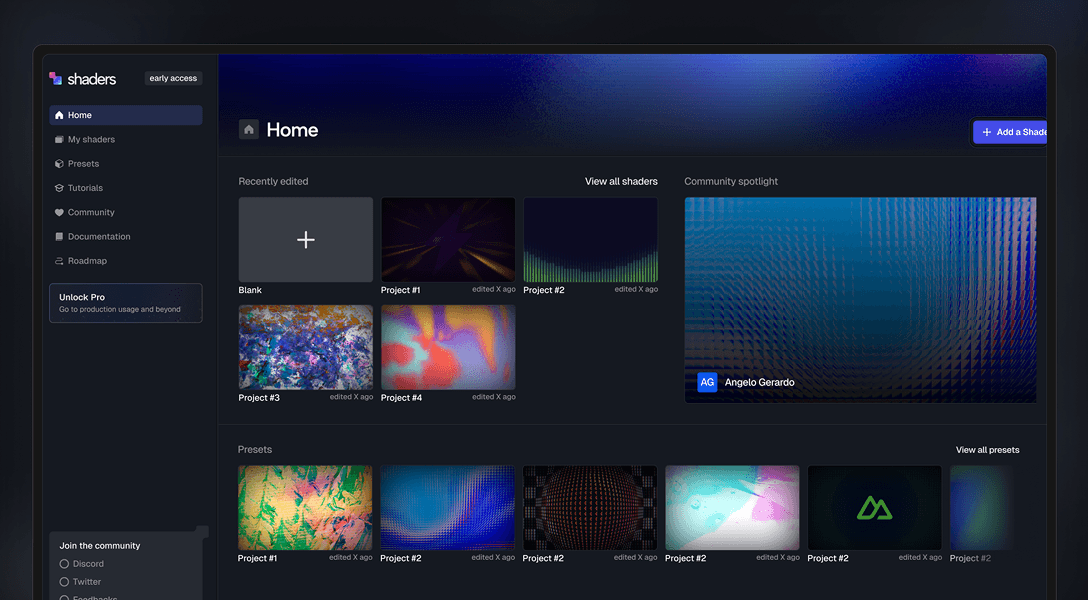Click the Documentation book icon
Viewport: 1088px width, 600px height.
click(x=59, y=237)
